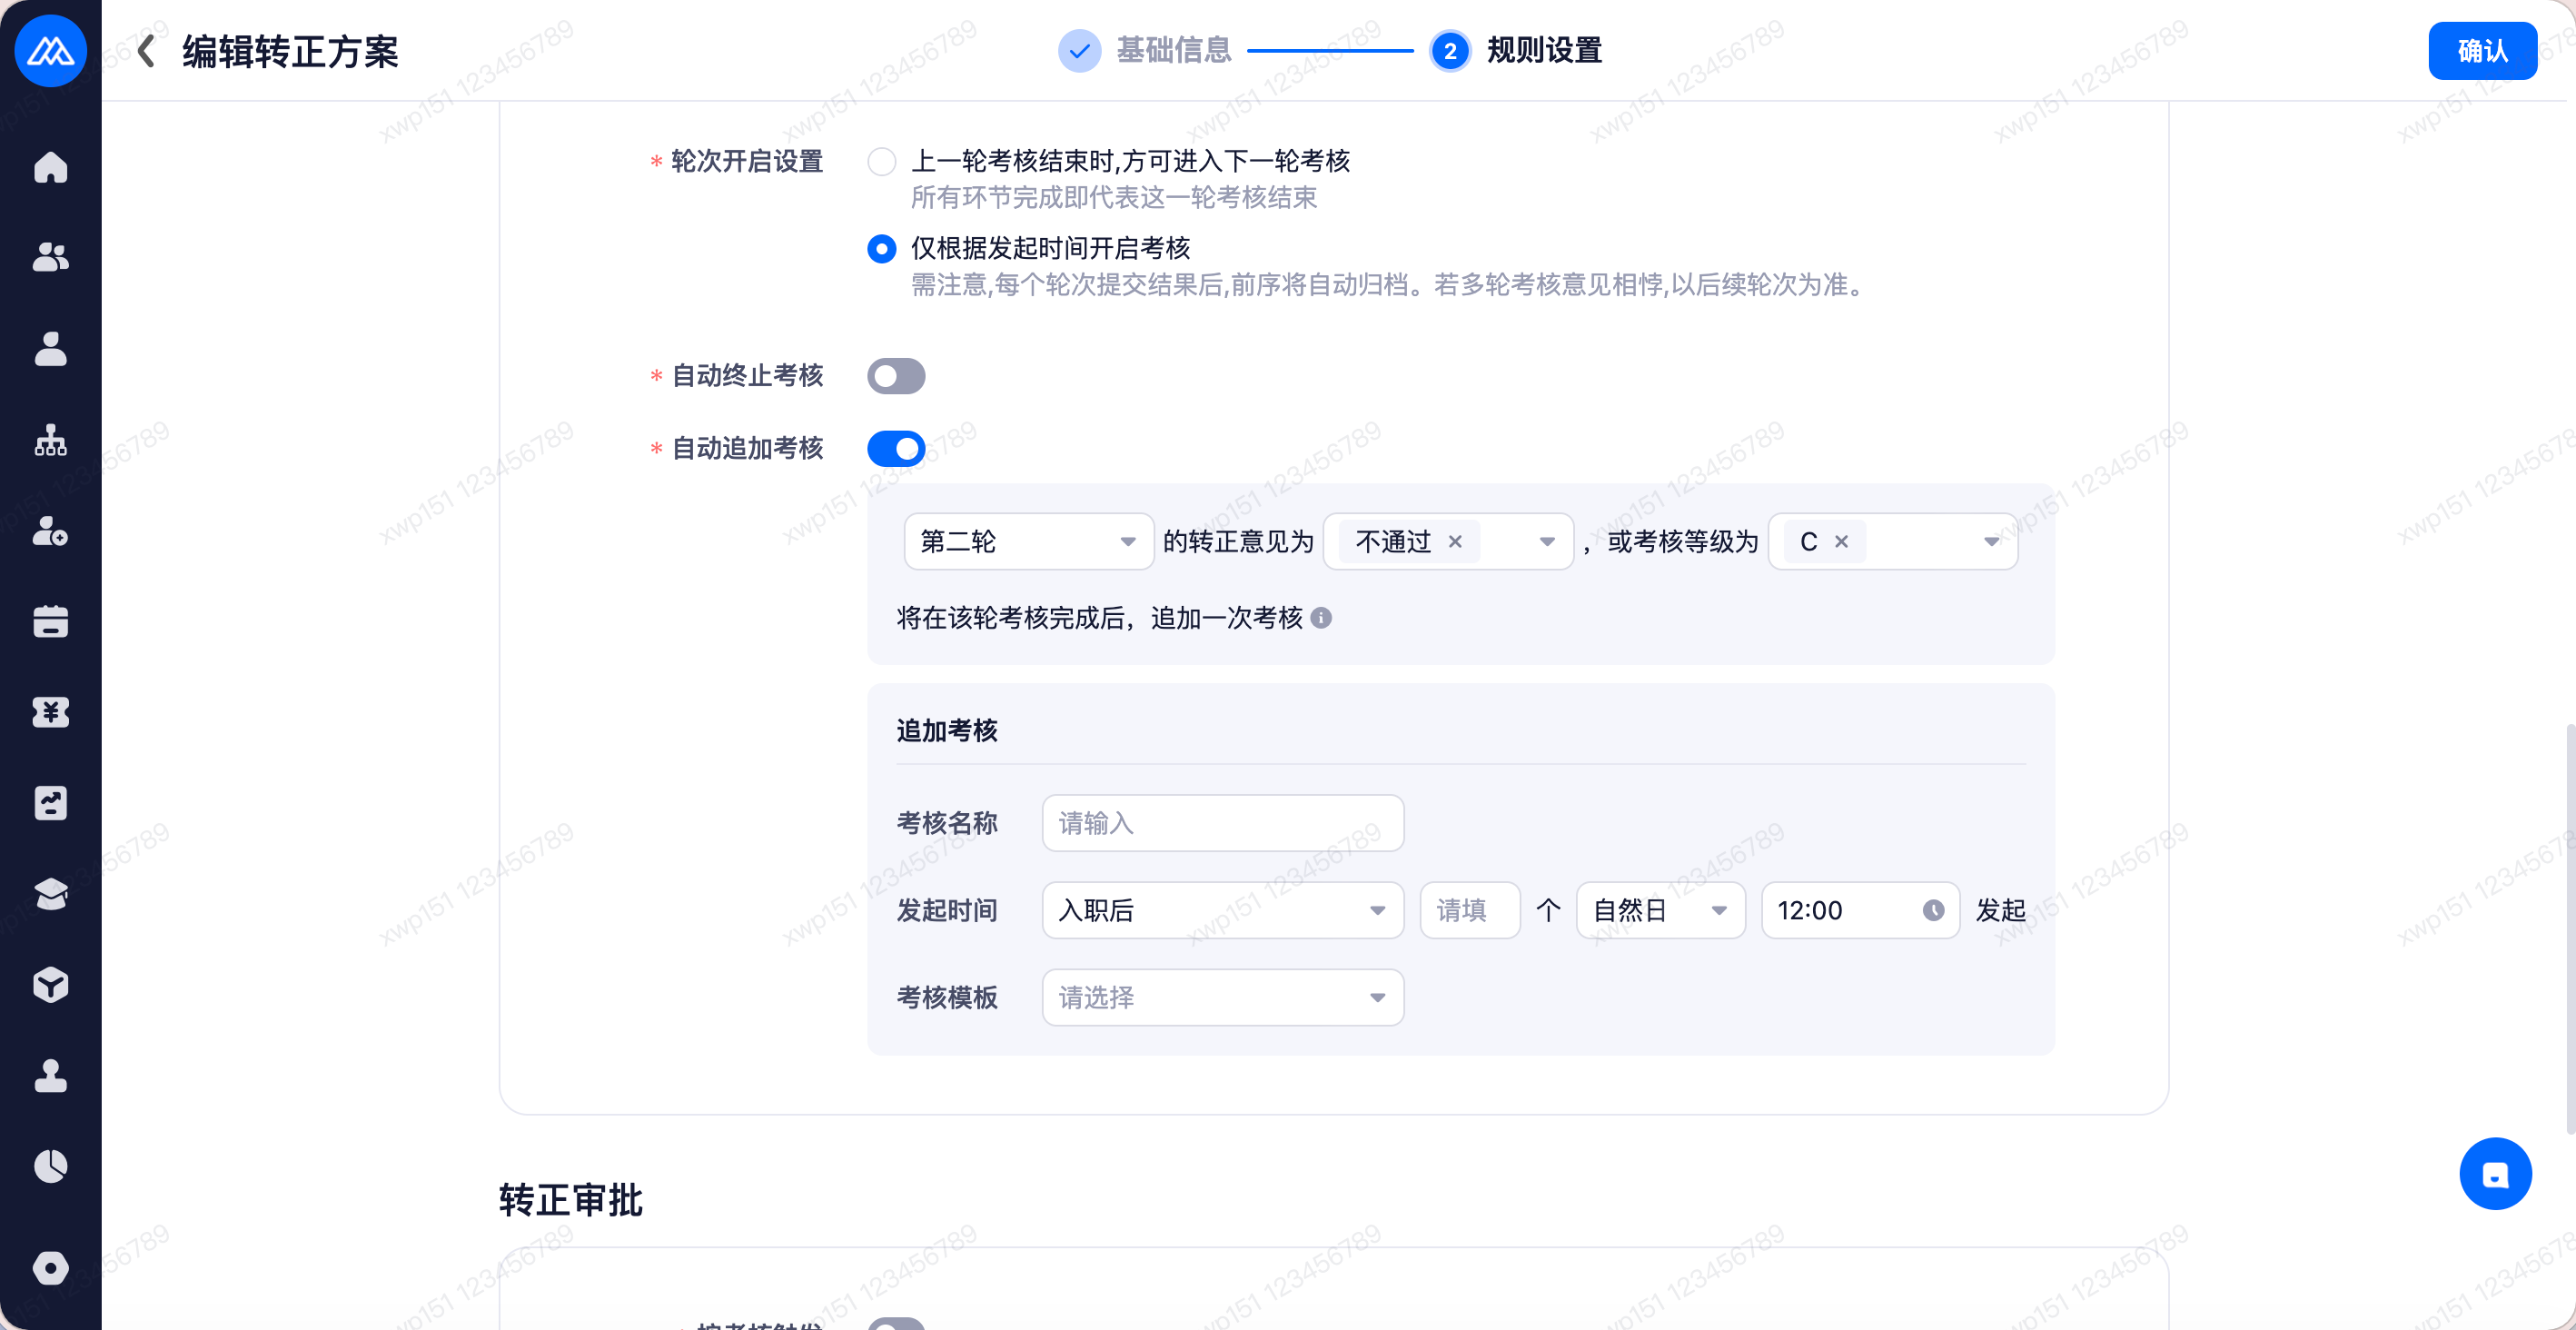The width and height of the screenshot is (2576, 1330).
Task: Open the floating blue help chat button
Action: (x=2494, y=1174)
